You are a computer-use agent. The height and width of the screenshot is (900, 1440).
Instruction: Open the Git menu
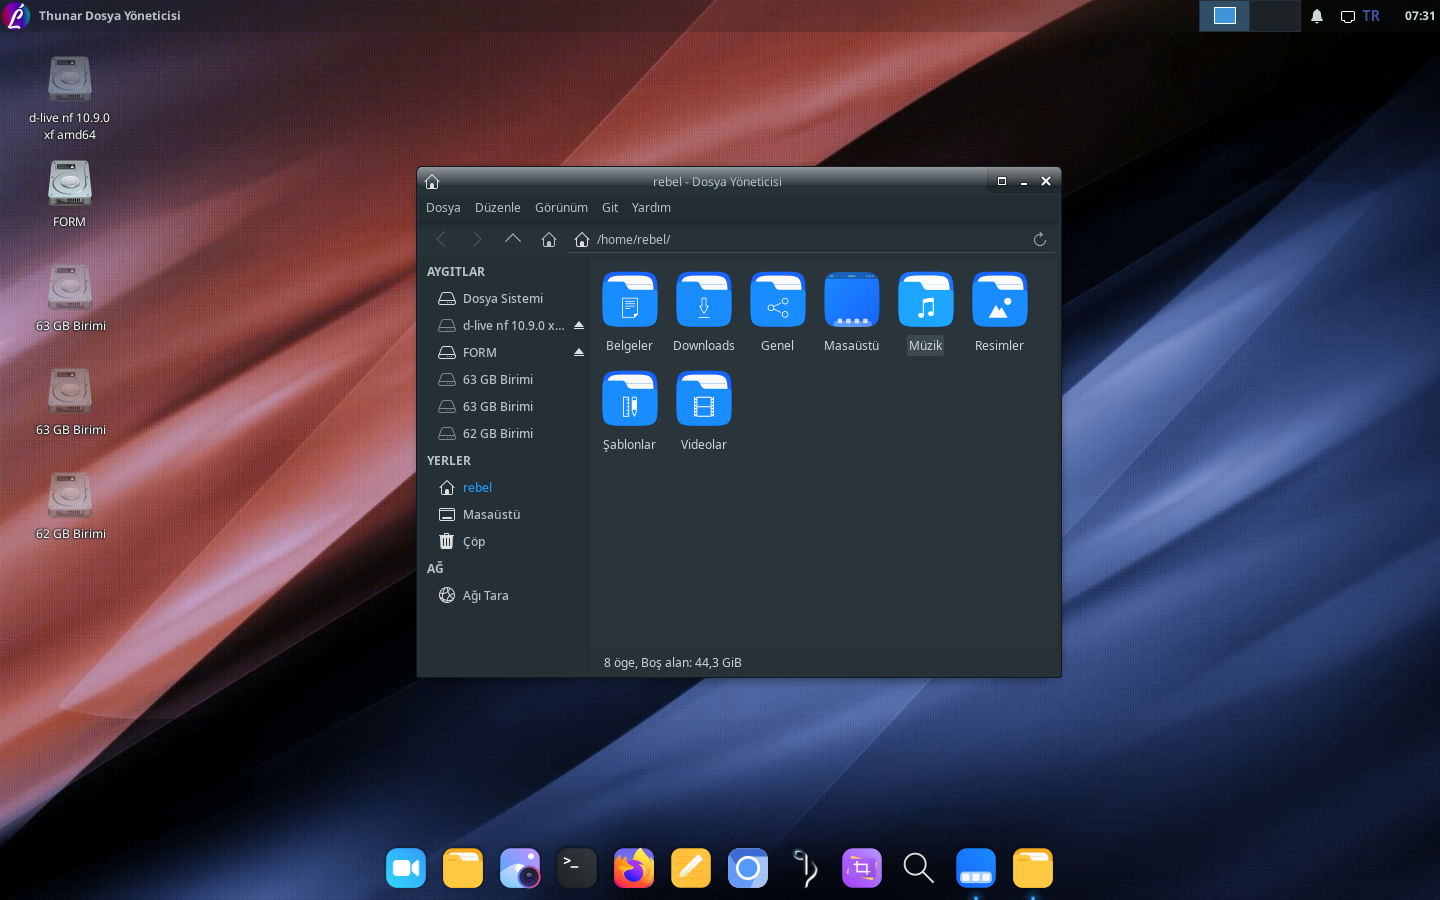(610, 208)
